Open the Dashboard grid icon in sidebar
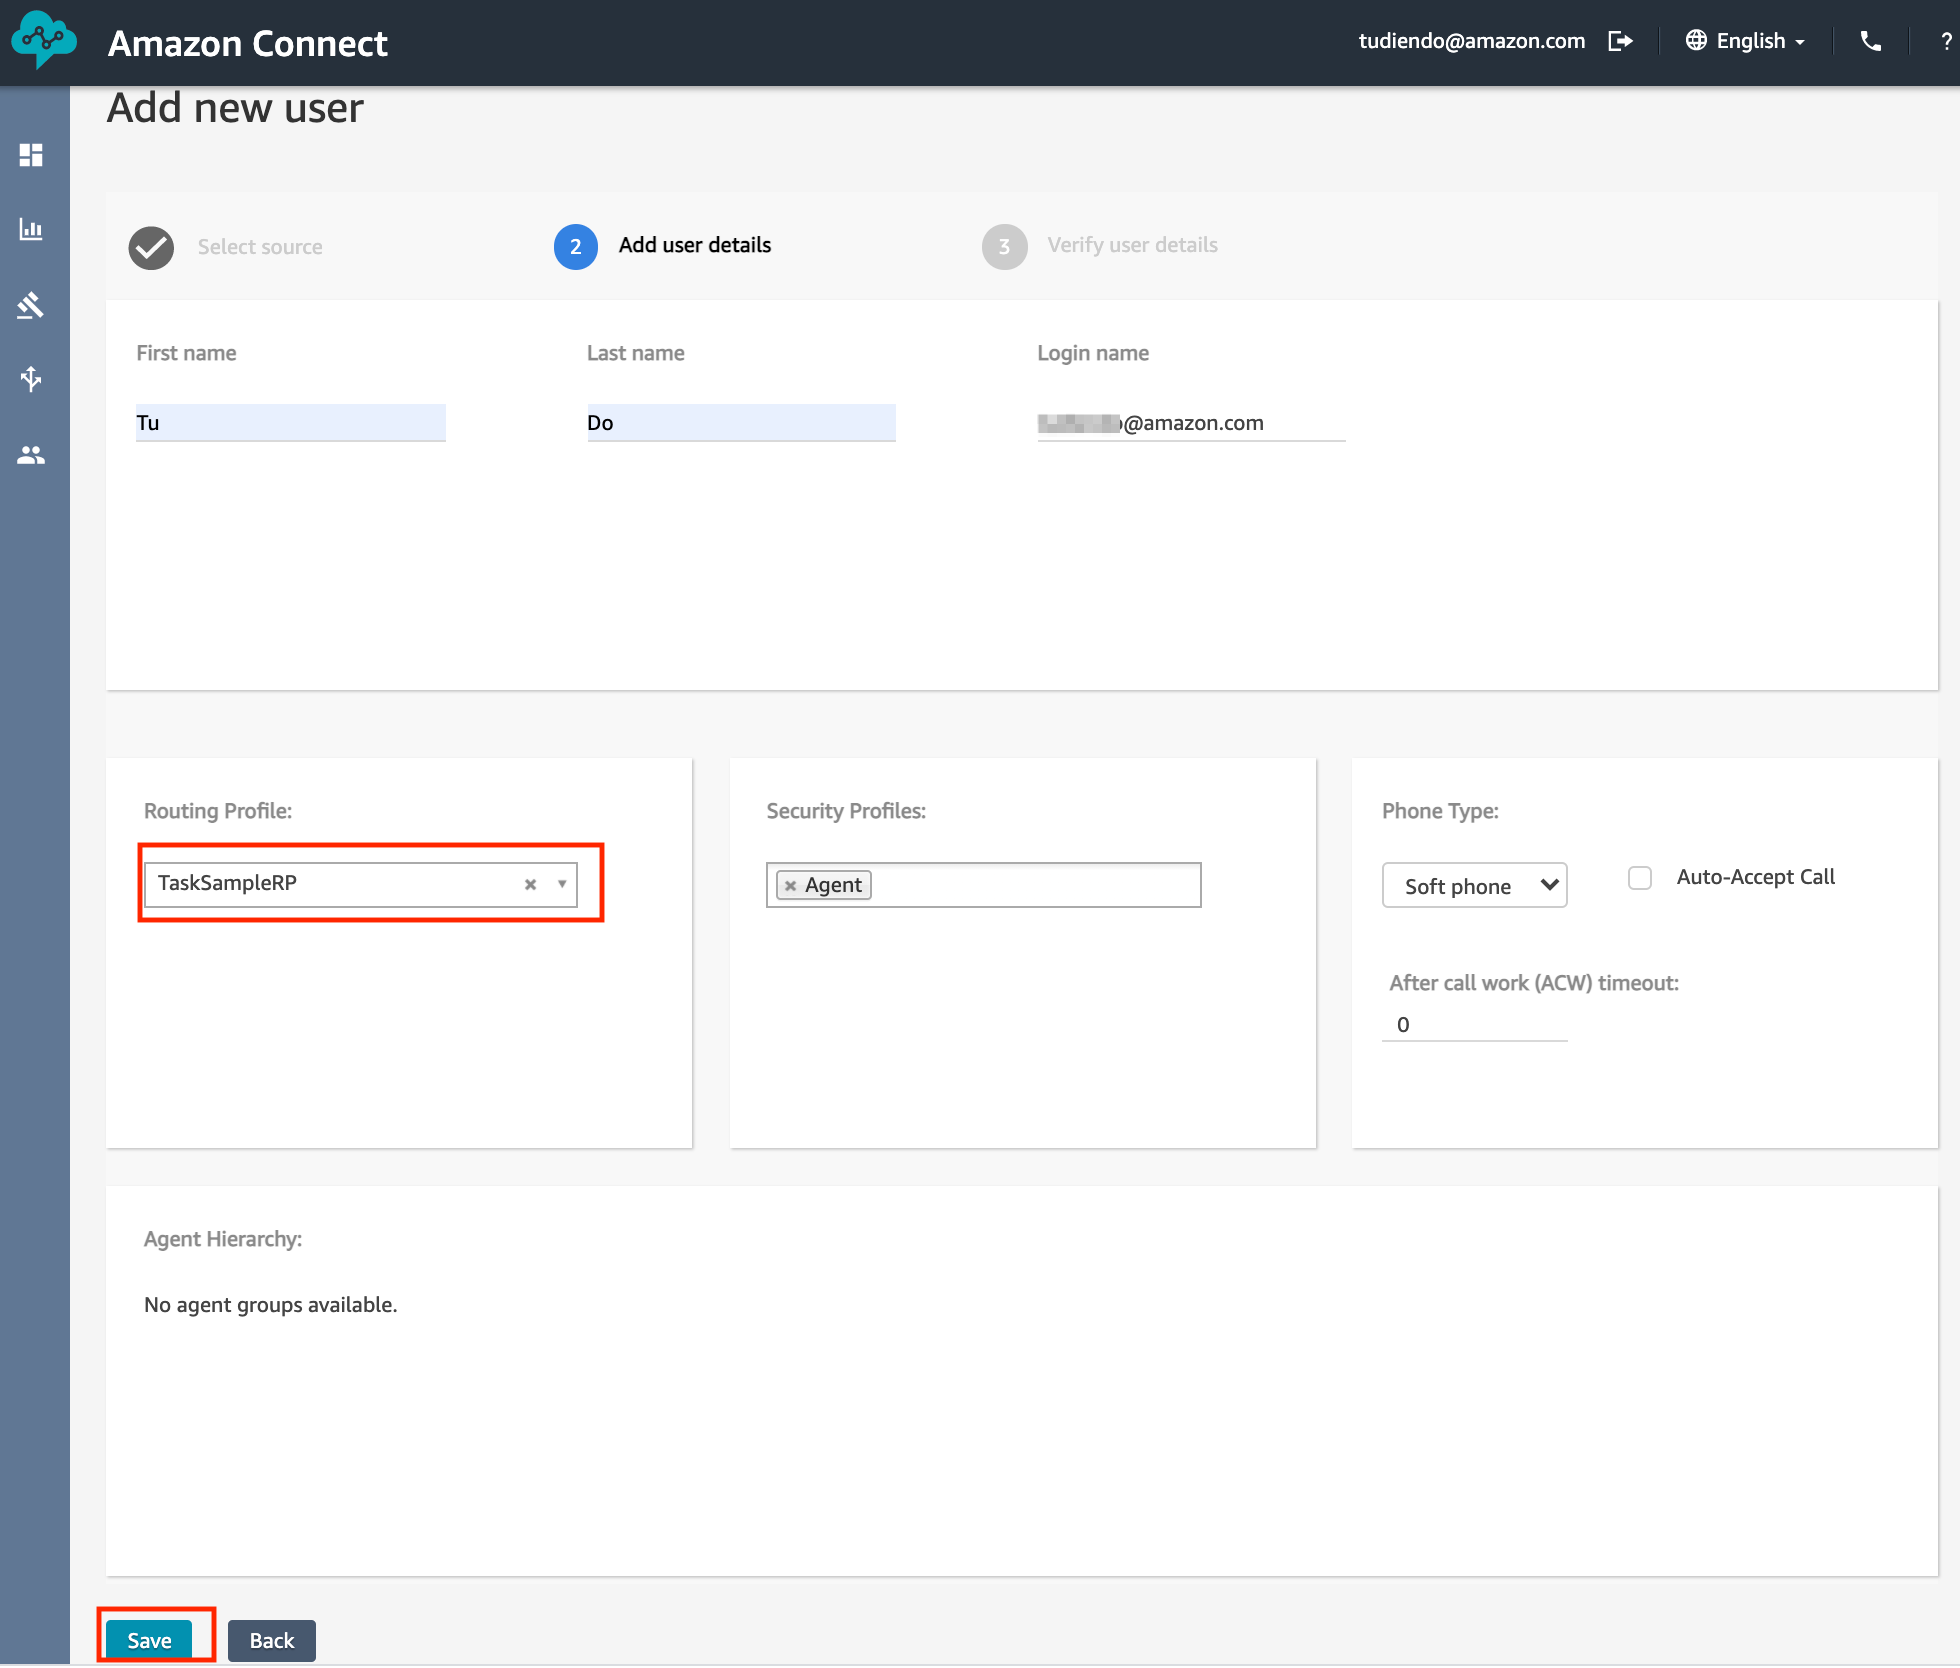Image resolution: width=1960 pixels, height=1668 pixels. 31,155
